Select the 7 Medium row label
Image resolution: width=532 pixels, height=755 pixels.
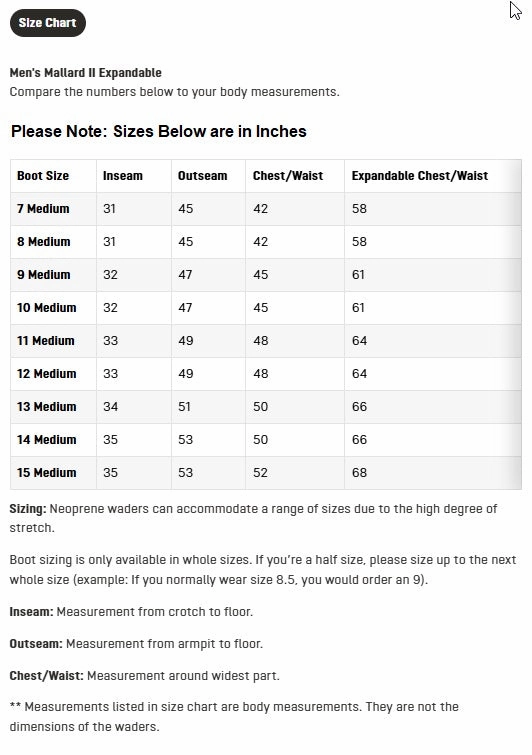click(x=43, y=208)
